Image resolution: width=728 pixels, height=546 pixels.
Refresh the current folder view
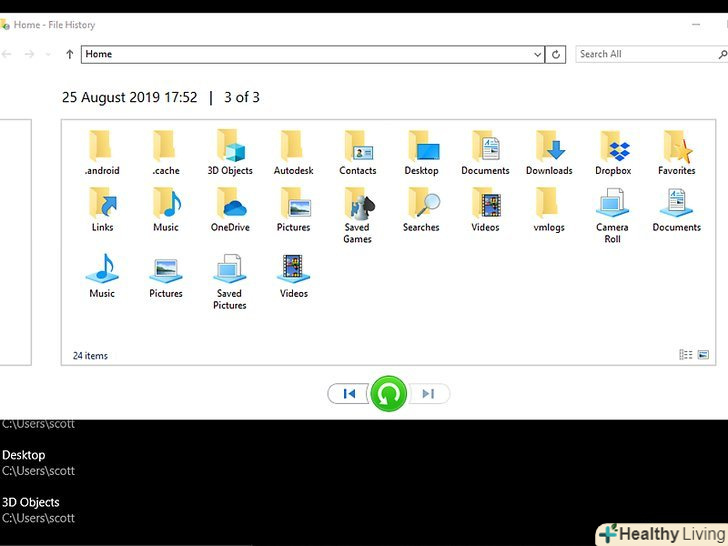point(557,55)
